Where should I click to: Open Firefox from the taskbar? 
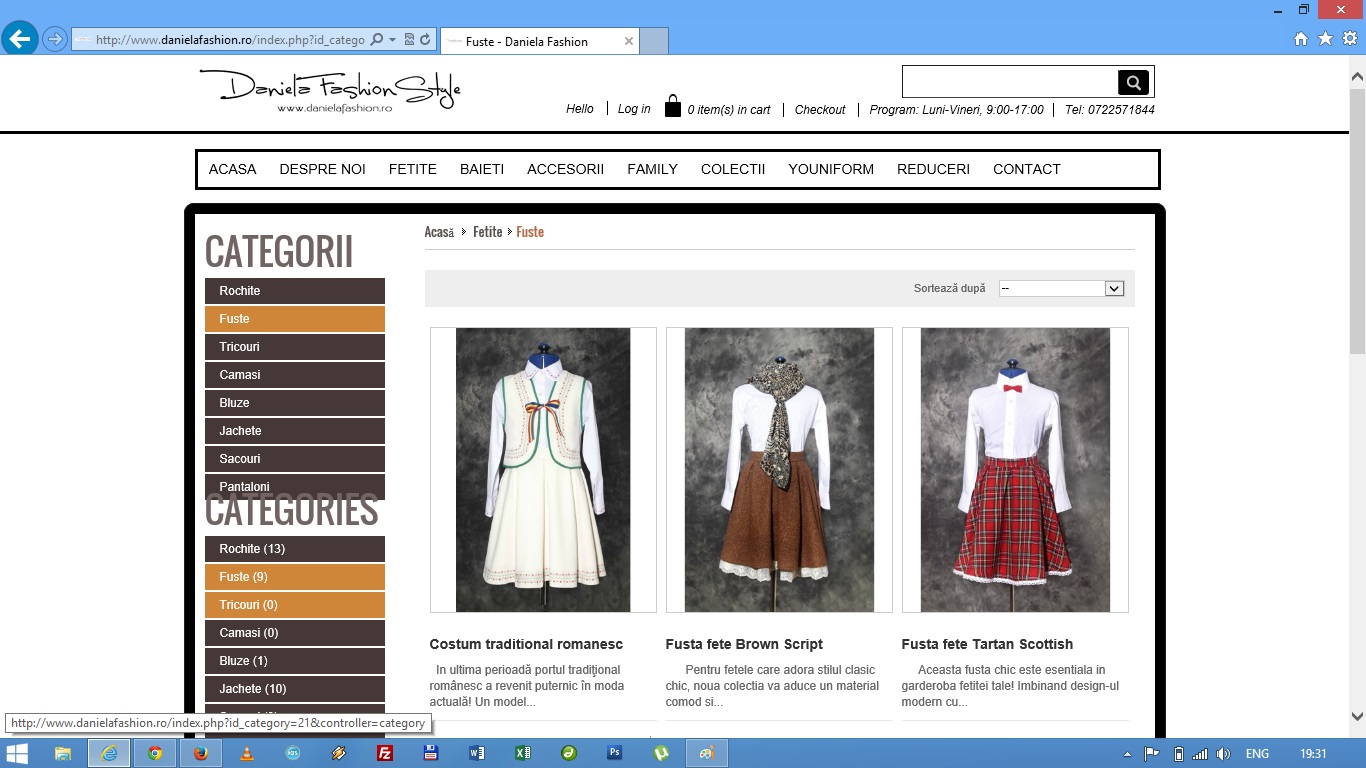coord(201,753)
